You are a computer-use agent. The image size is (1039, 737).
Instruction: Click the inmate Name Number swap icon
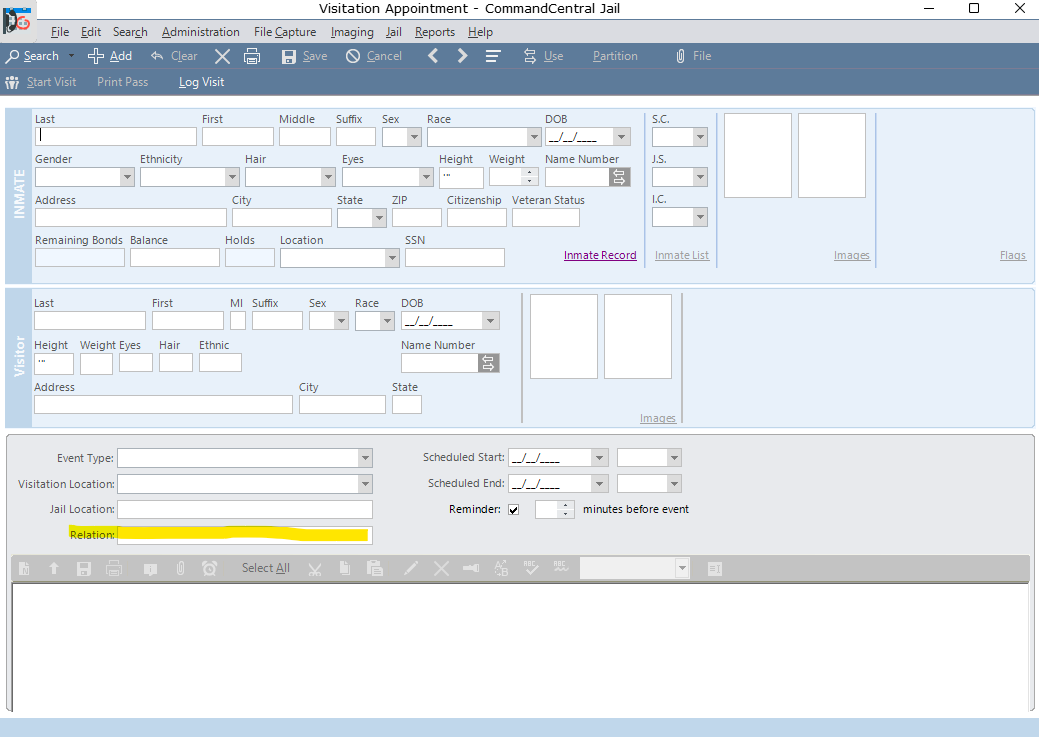(x=619, y=177)
